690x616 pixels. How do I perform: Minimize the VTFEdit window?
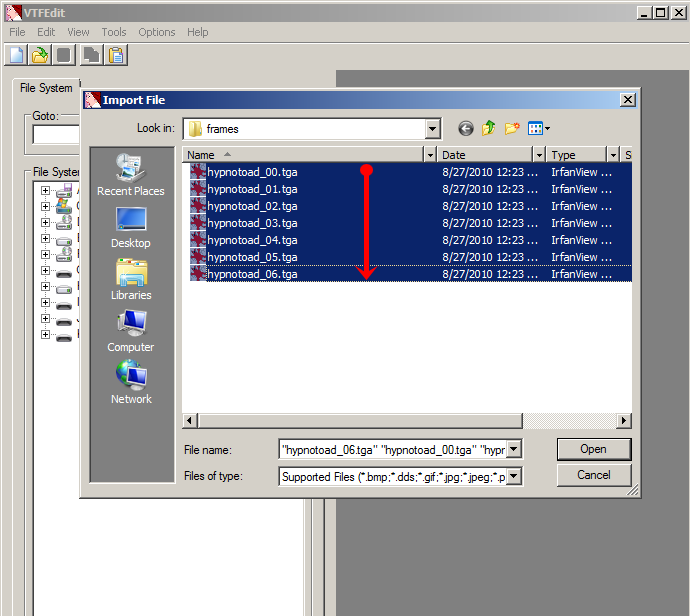(x=644, y=13)
